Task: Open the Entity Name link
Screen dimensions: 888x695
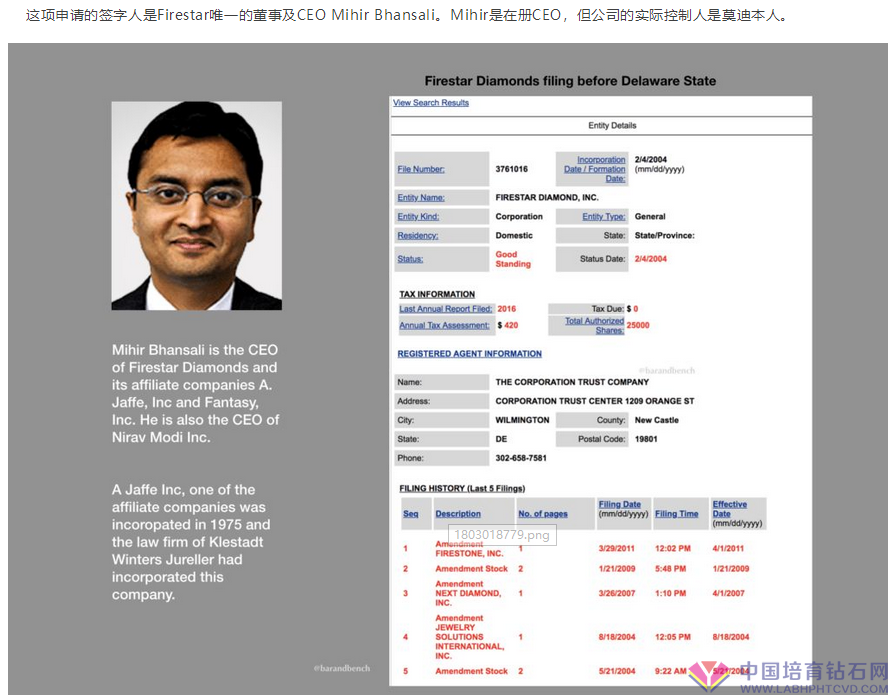Action: click(421, 197)
